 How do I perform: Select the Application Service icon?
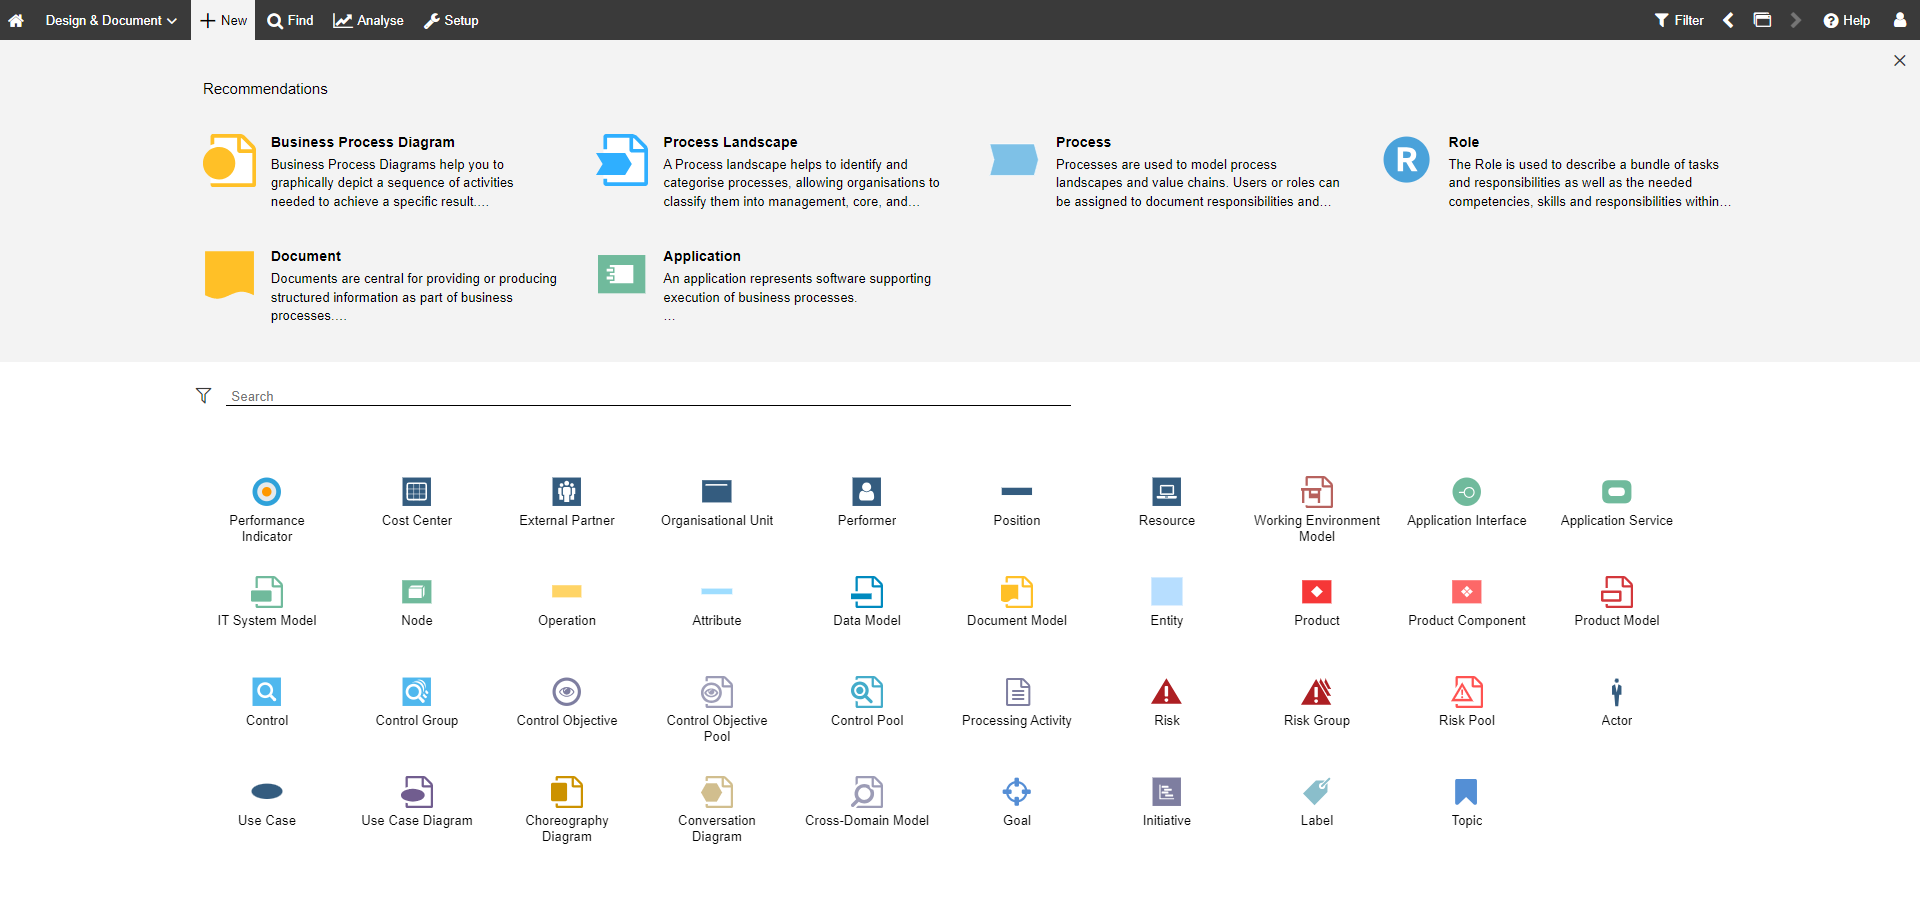[x=1617, y=491]
